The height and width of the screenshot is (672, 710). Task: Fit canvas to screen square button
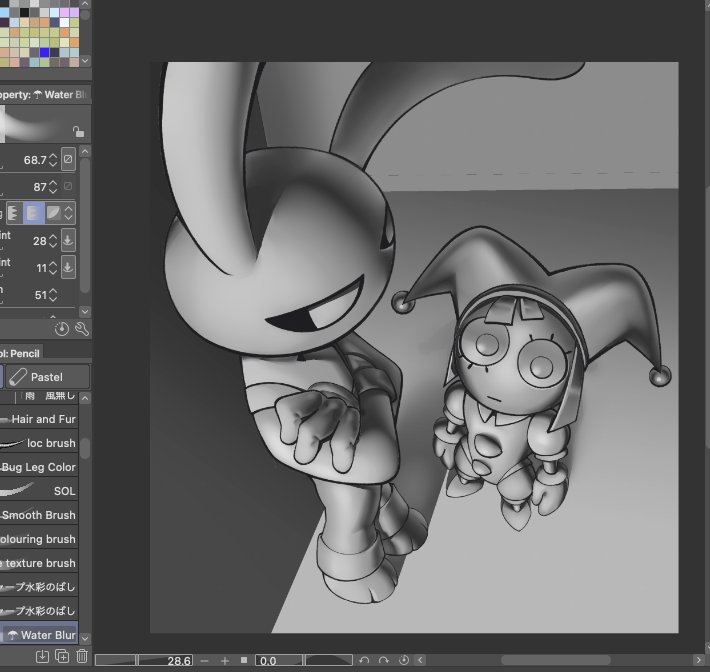click(x=244, y=660)
